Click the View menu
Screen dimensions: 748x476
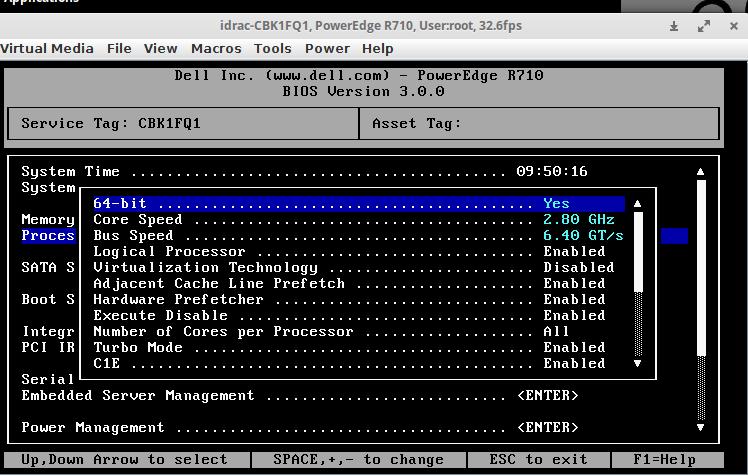point(160,48)
